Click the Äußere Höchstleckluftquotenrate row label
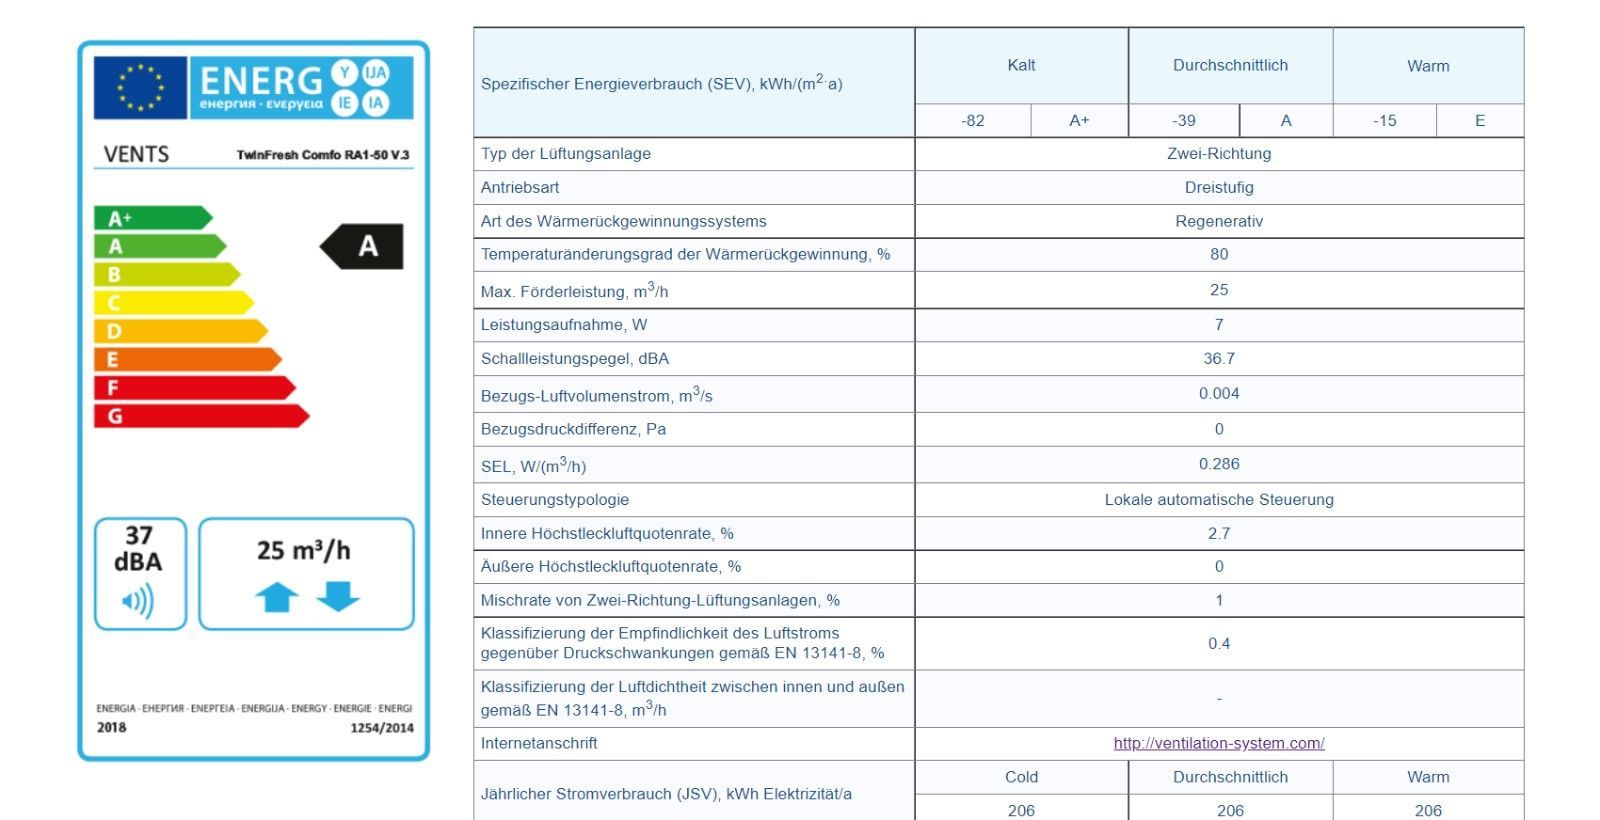This screenshot has width=1600, height=820. pyautogui.click(x=611, y=566)
